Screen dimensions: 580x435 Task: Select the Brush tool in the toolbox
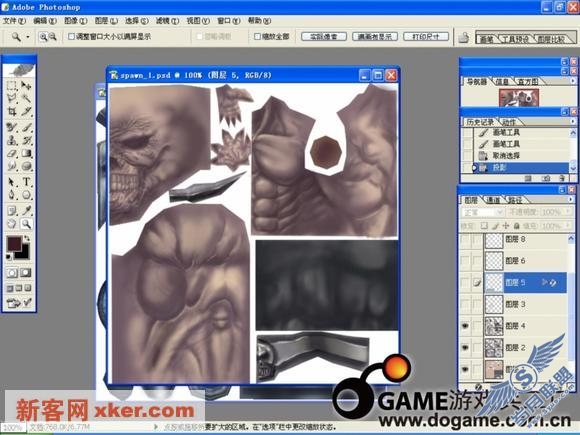point(26,128)
